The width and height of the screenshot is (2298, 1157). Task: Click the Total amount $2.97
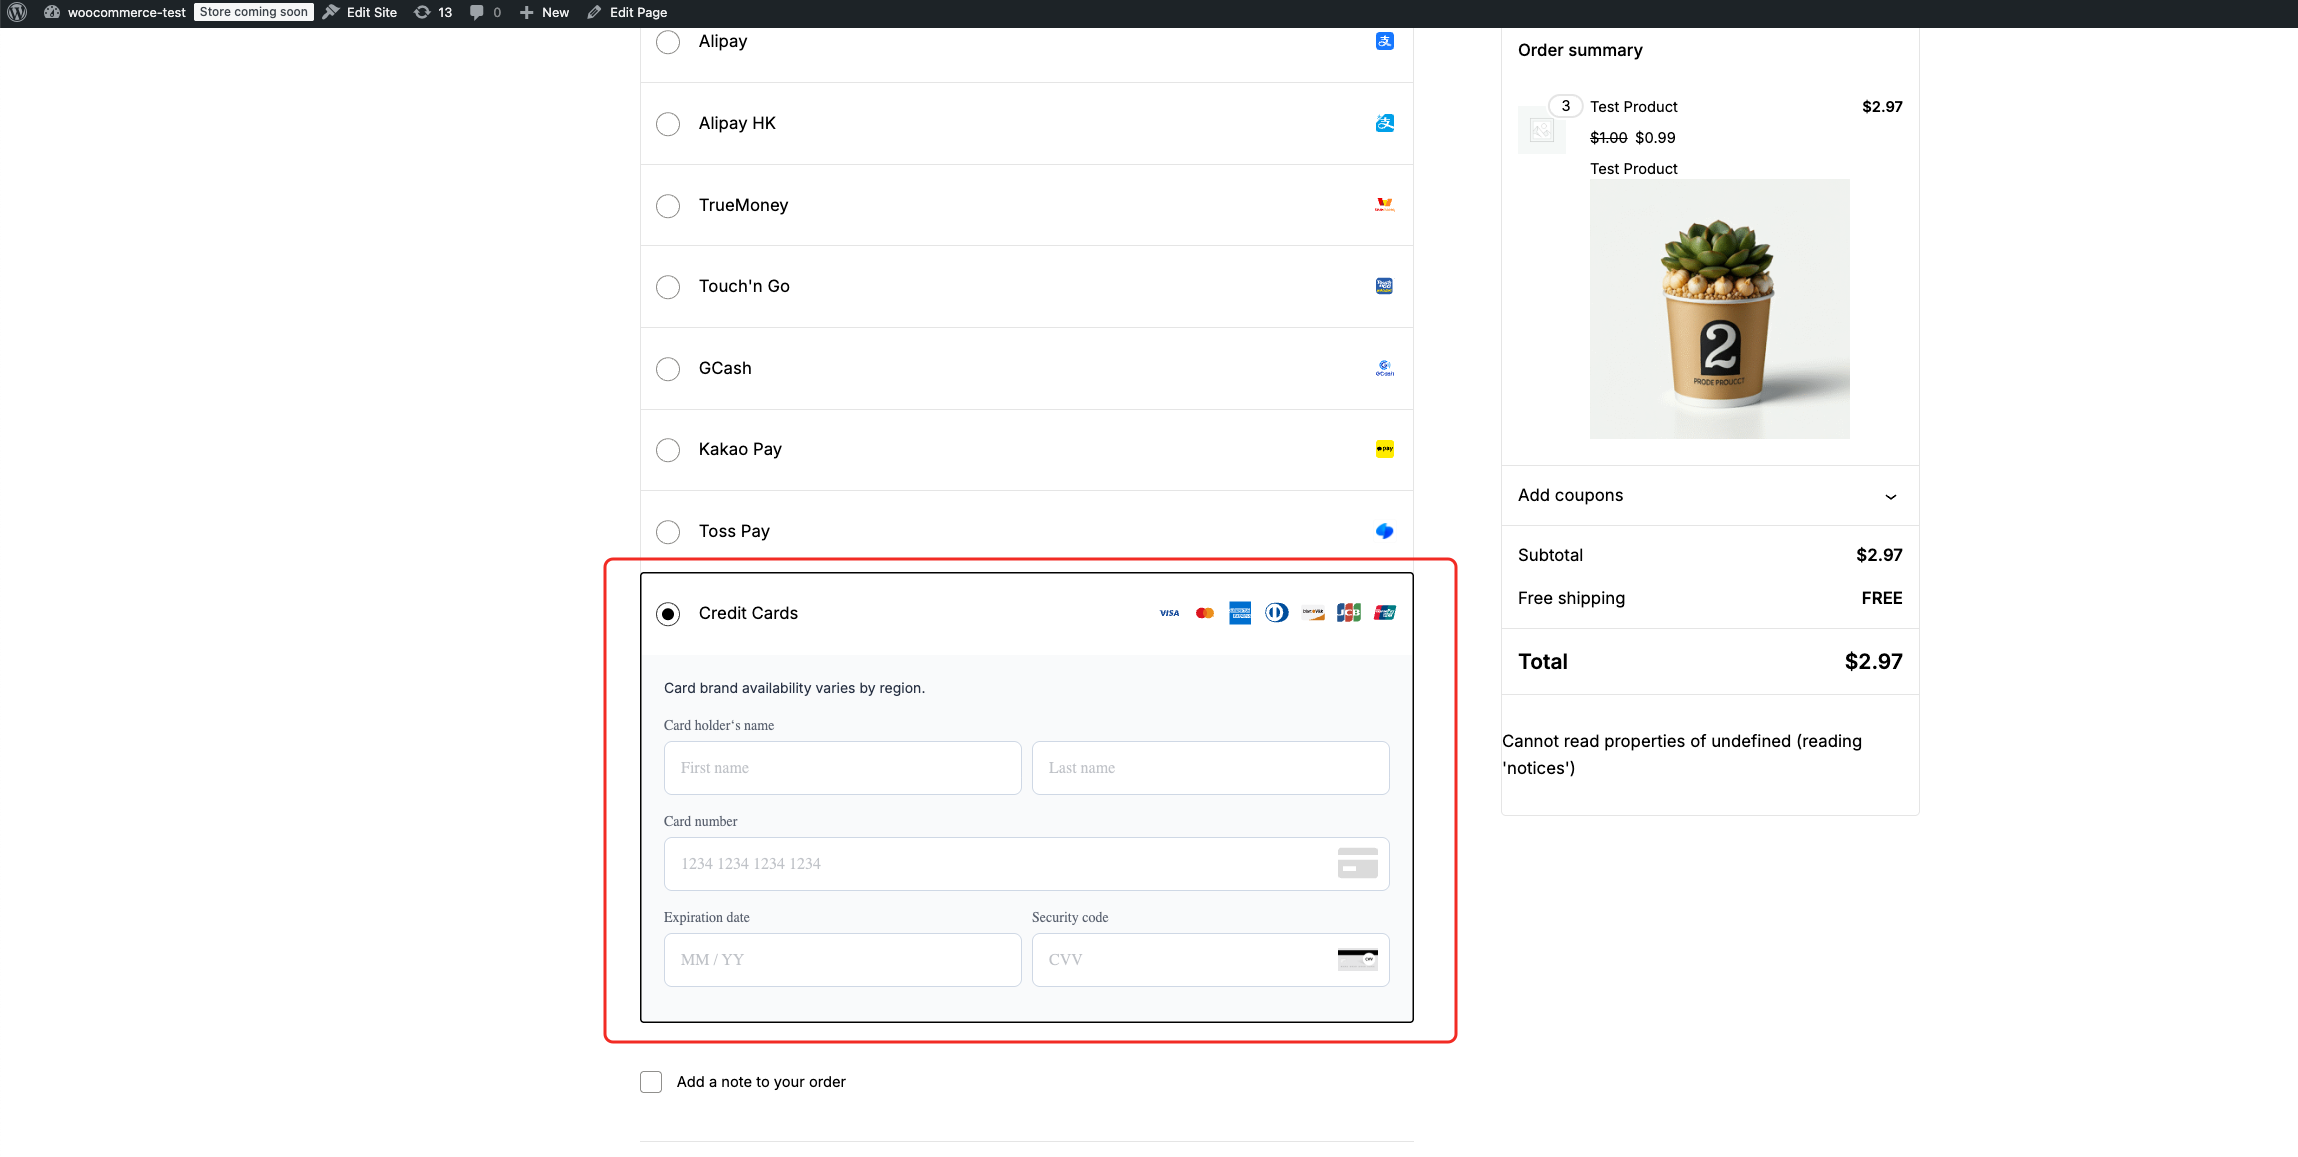[1873, 662]
